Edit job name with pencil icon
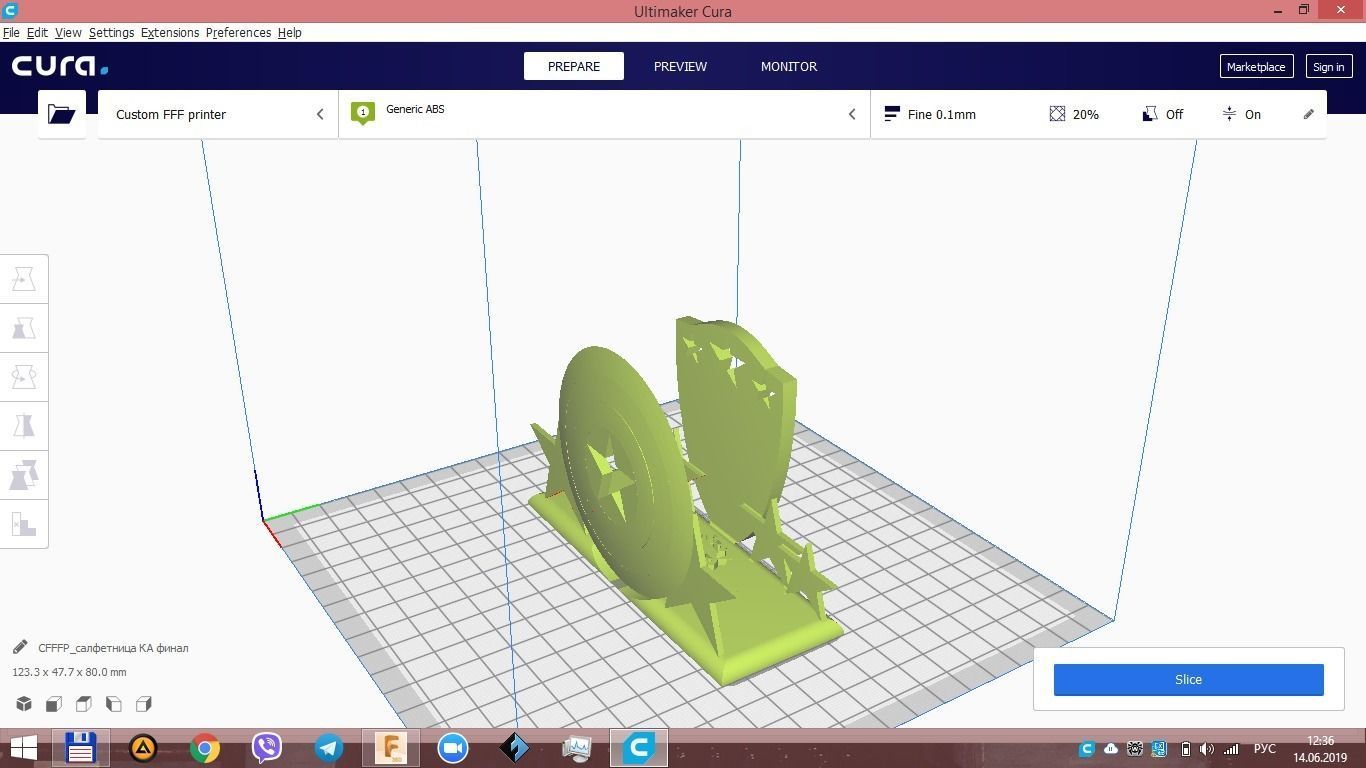 pyautogui.click(x=20, y=647)
